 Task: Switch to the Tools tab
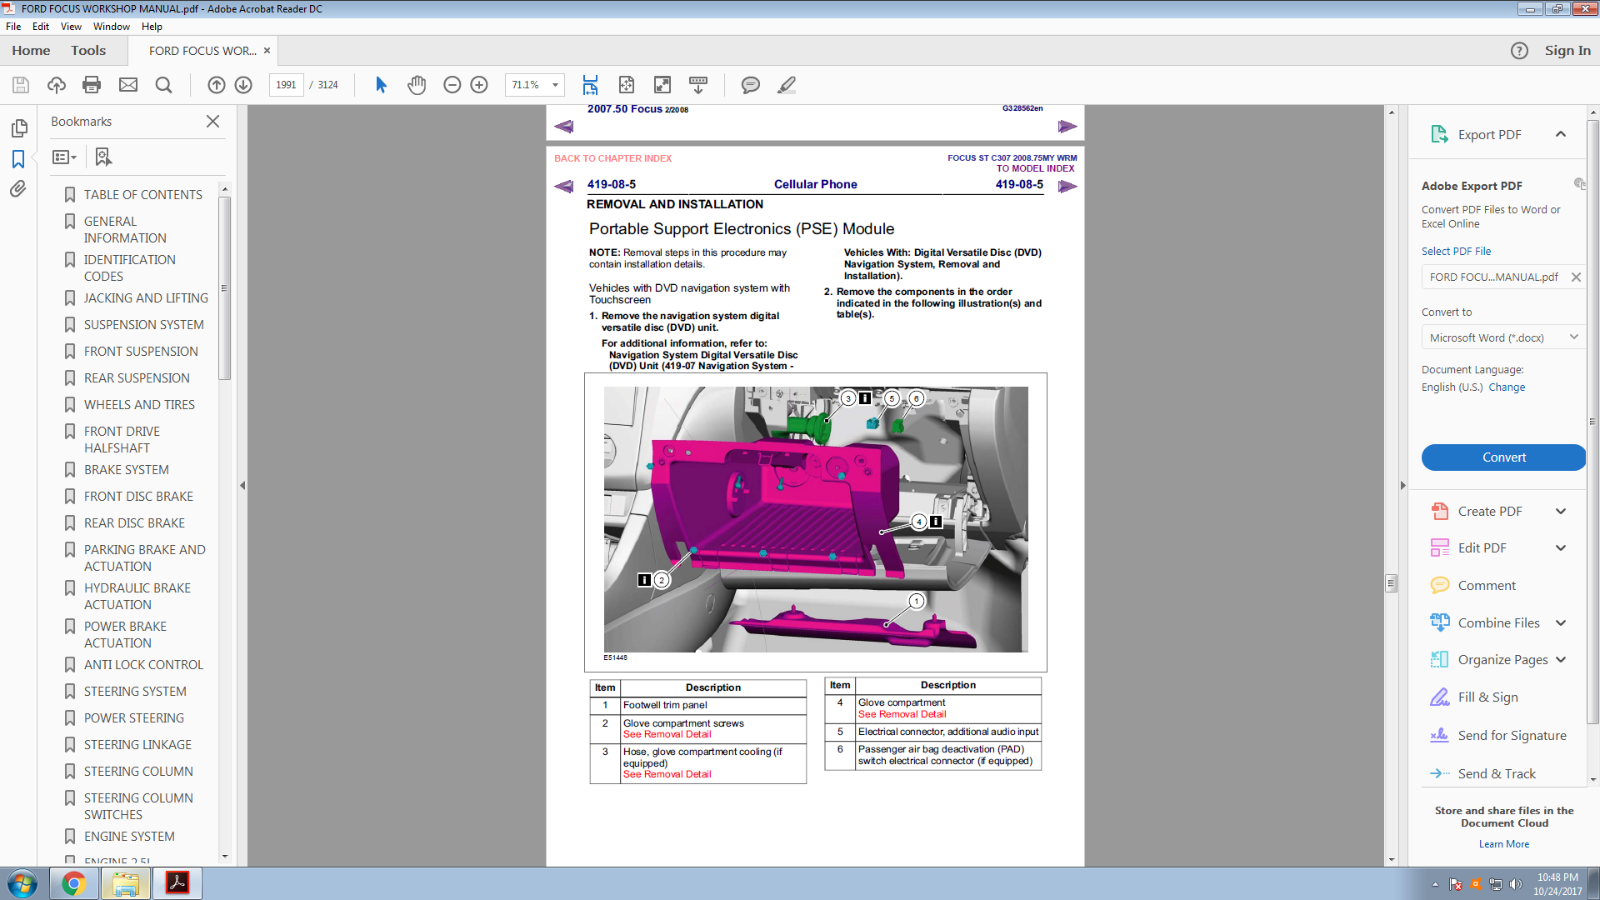tap(88, 51)
